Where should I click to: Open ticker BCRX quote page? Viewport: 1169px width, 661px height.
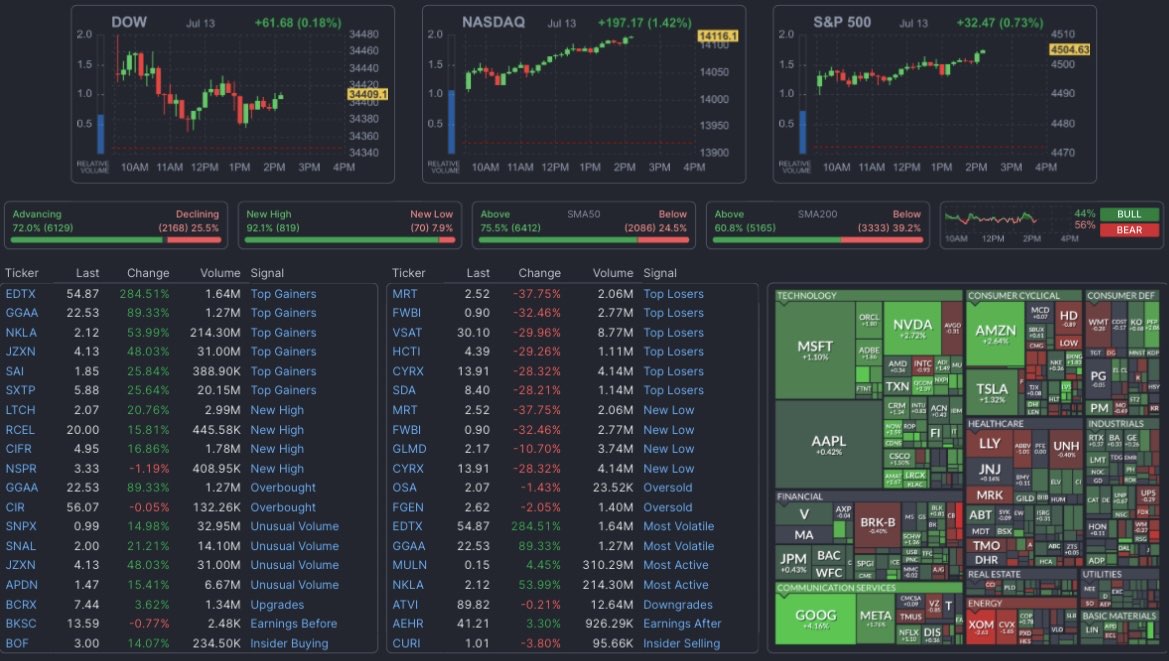21,604
